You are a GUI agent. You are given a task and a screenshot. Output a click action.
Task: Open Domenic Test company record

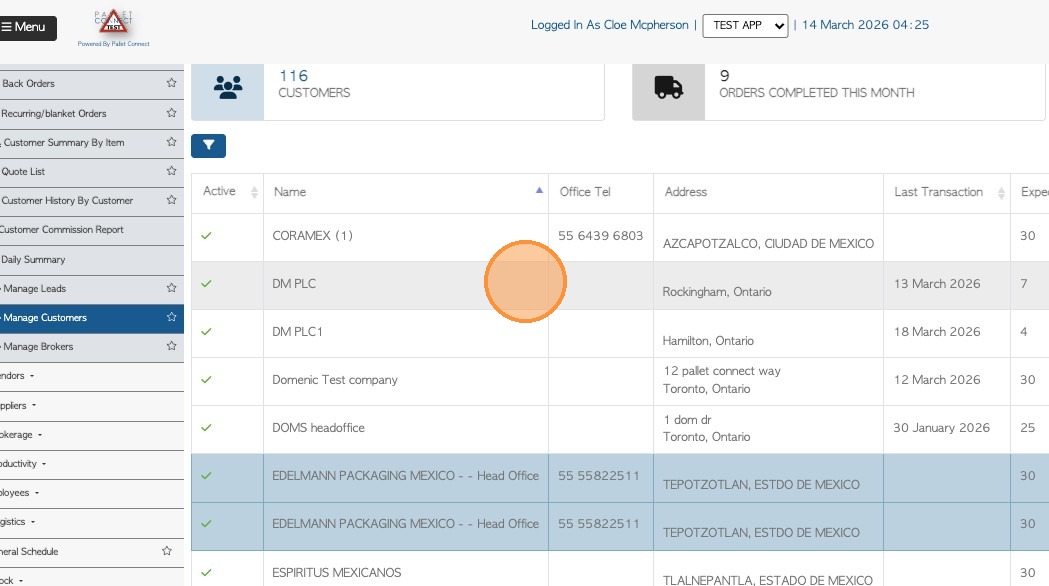335,380
